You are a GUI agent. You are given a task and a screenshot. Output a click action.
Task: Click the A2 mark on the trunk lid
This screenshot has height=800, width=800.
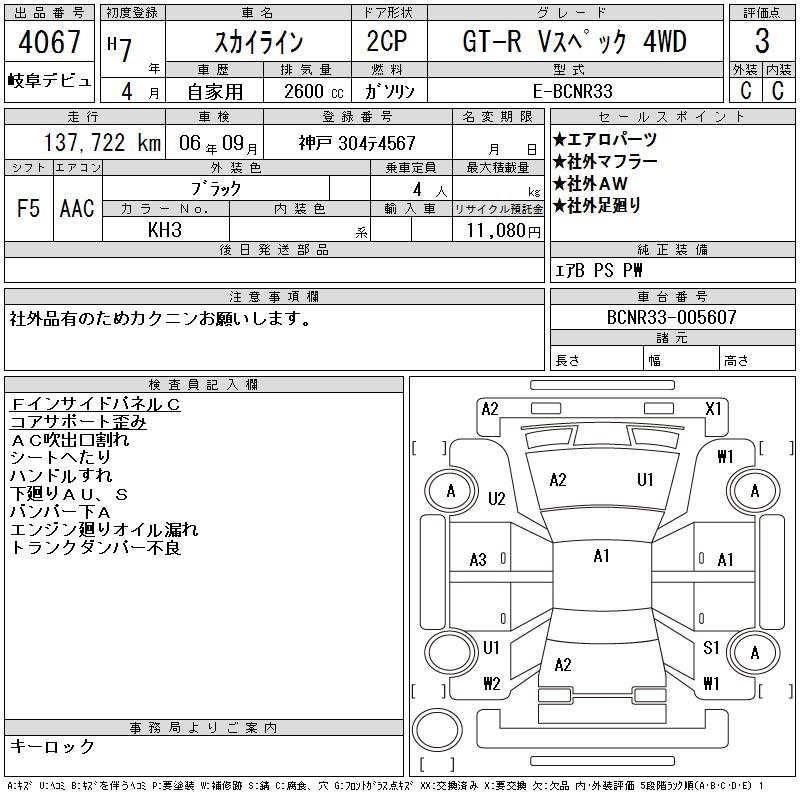[563, 664]
